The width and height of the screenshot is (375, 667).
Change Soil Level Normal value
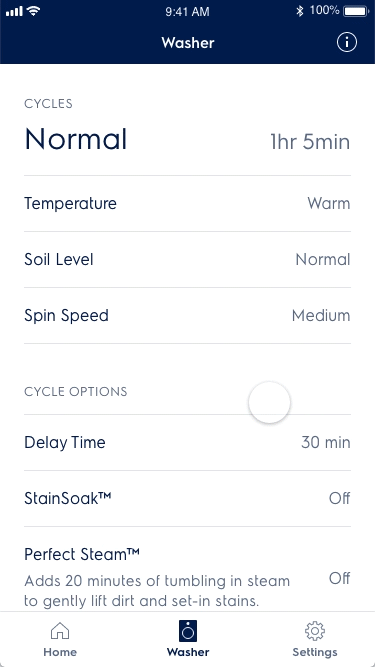coord(323,259)
